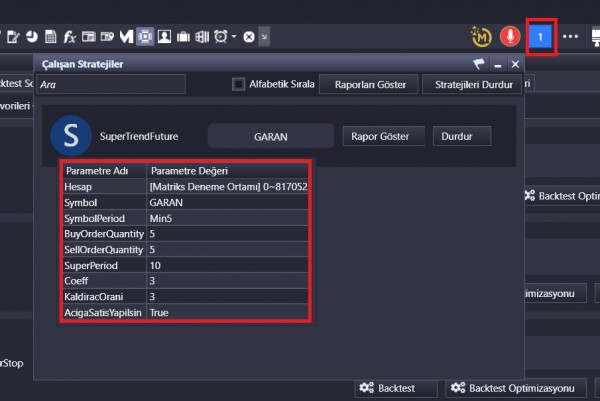Viewport: 600px width, 401px height.
Task: Select the Symbol parameter row label
Action: [x=81, y=202]
